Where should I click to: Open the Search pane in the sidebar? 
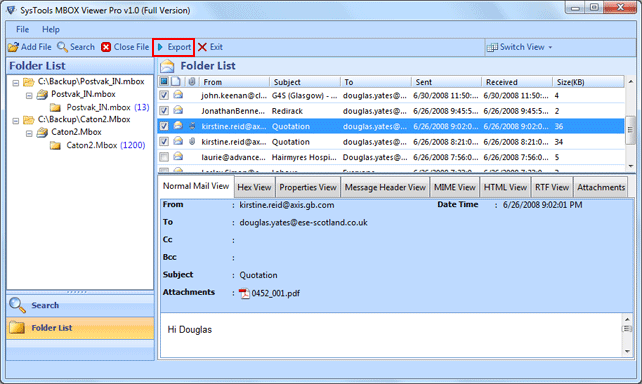coord(80,305)
